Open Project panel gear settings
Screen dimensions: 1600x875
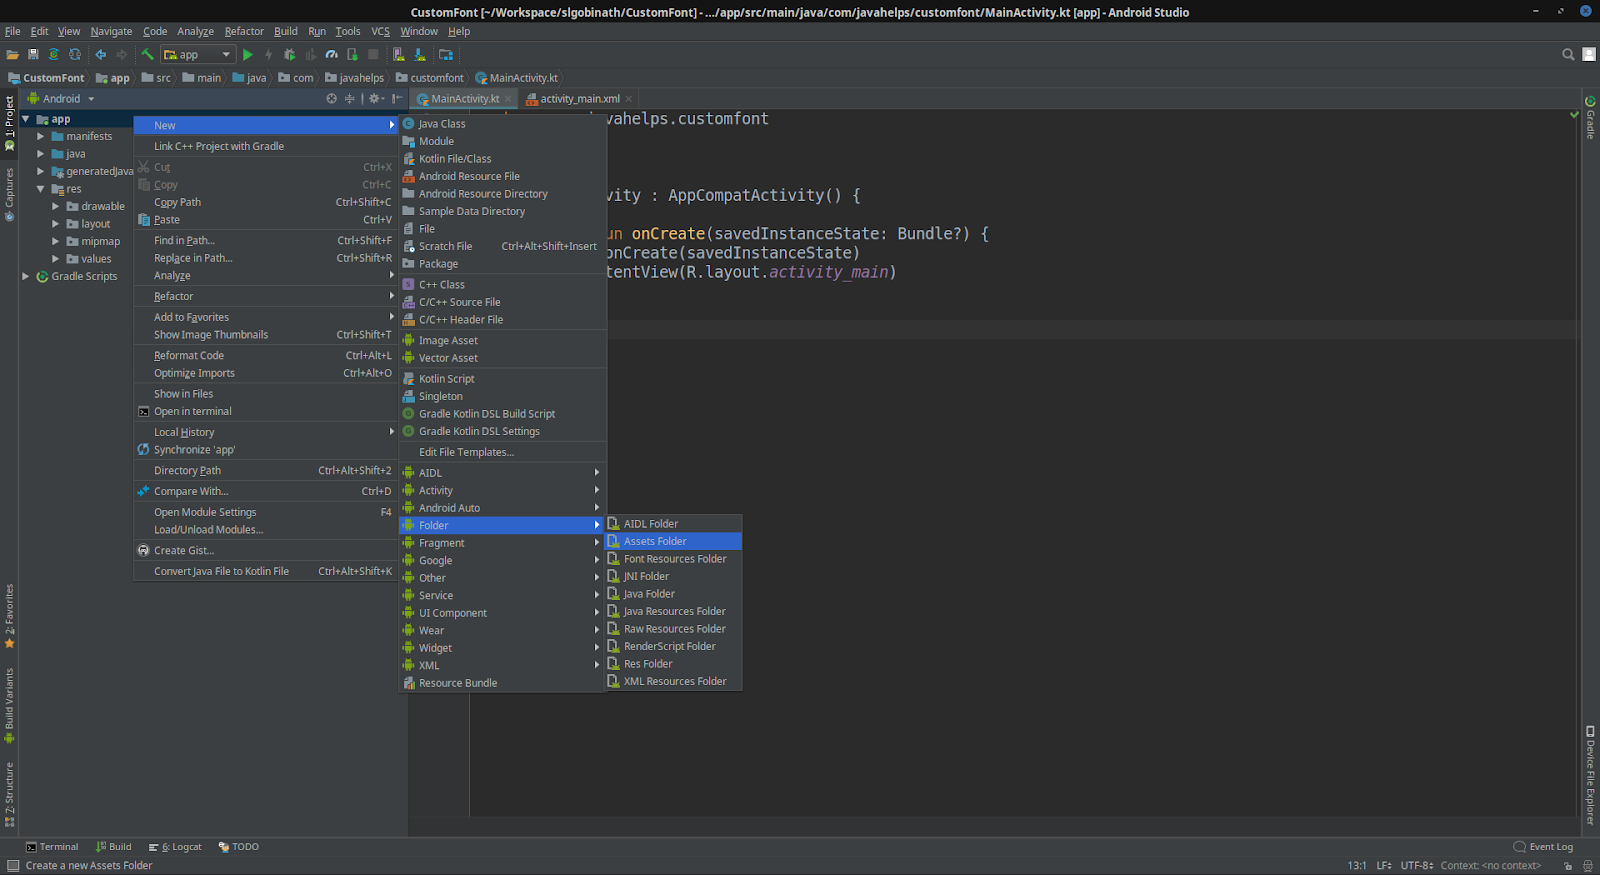[376, 99]
